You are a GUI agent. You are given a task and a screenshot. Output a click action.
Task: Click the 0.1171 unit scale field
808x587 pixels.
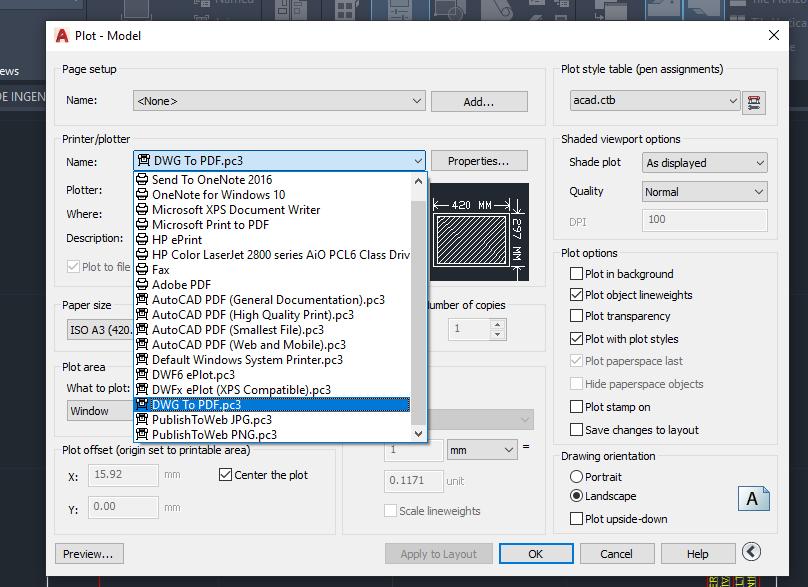pyautogui.click(x=413, y=480)
